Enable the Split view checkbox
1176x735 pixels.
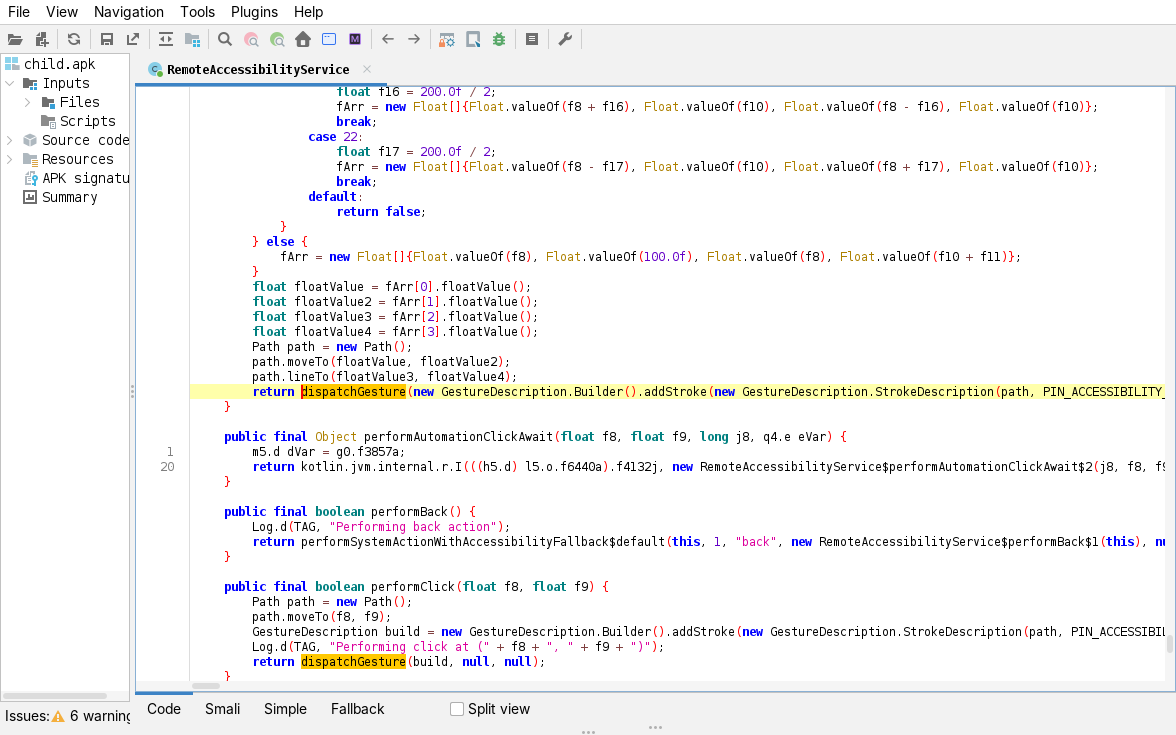point(457,709)
